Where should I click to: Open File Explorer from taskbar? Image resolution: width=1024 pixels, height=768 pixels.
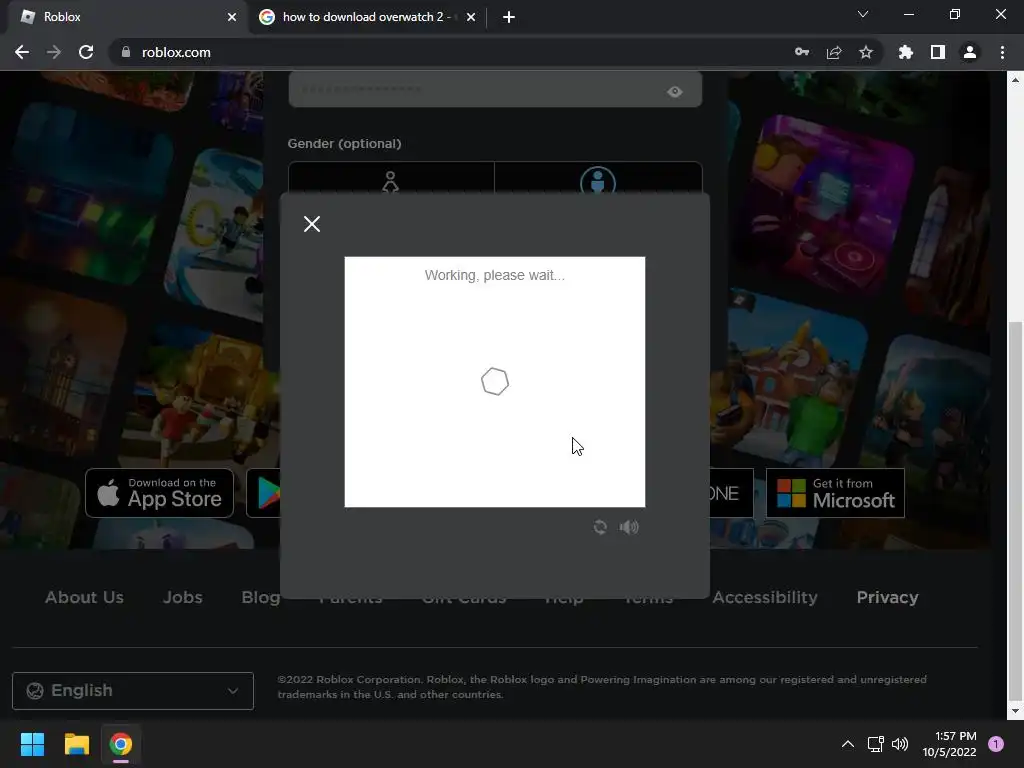coord(76,744)
